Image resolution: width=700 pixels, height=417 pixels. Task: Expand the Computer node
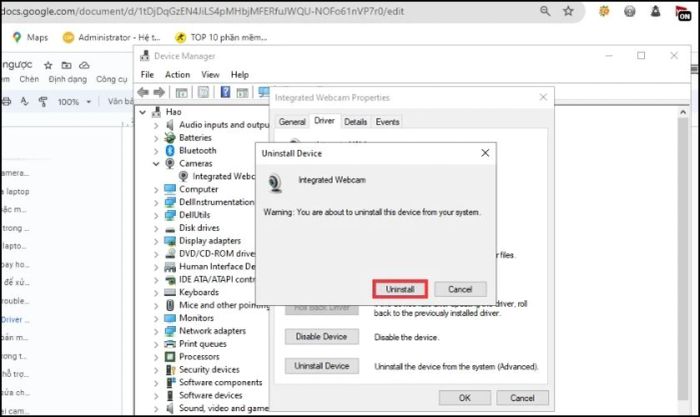pos(156,190)
